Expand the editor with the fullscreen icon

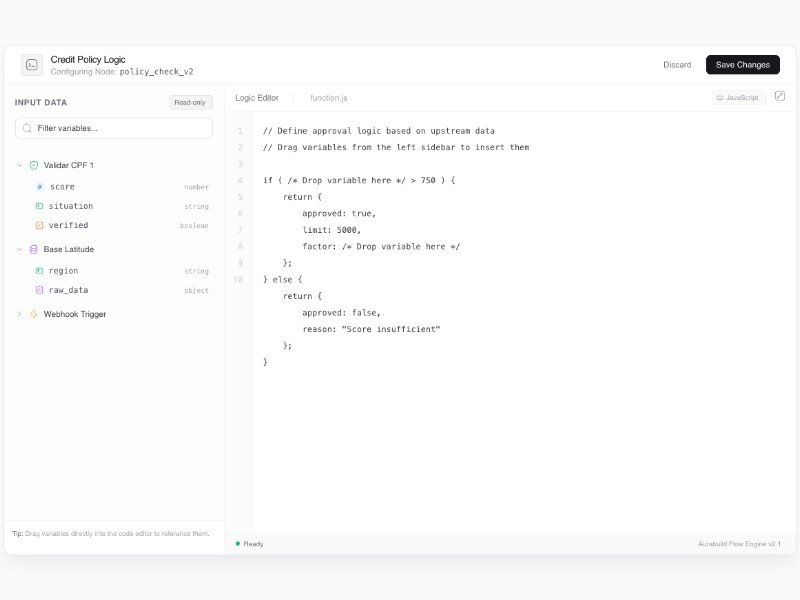point(780,97)
